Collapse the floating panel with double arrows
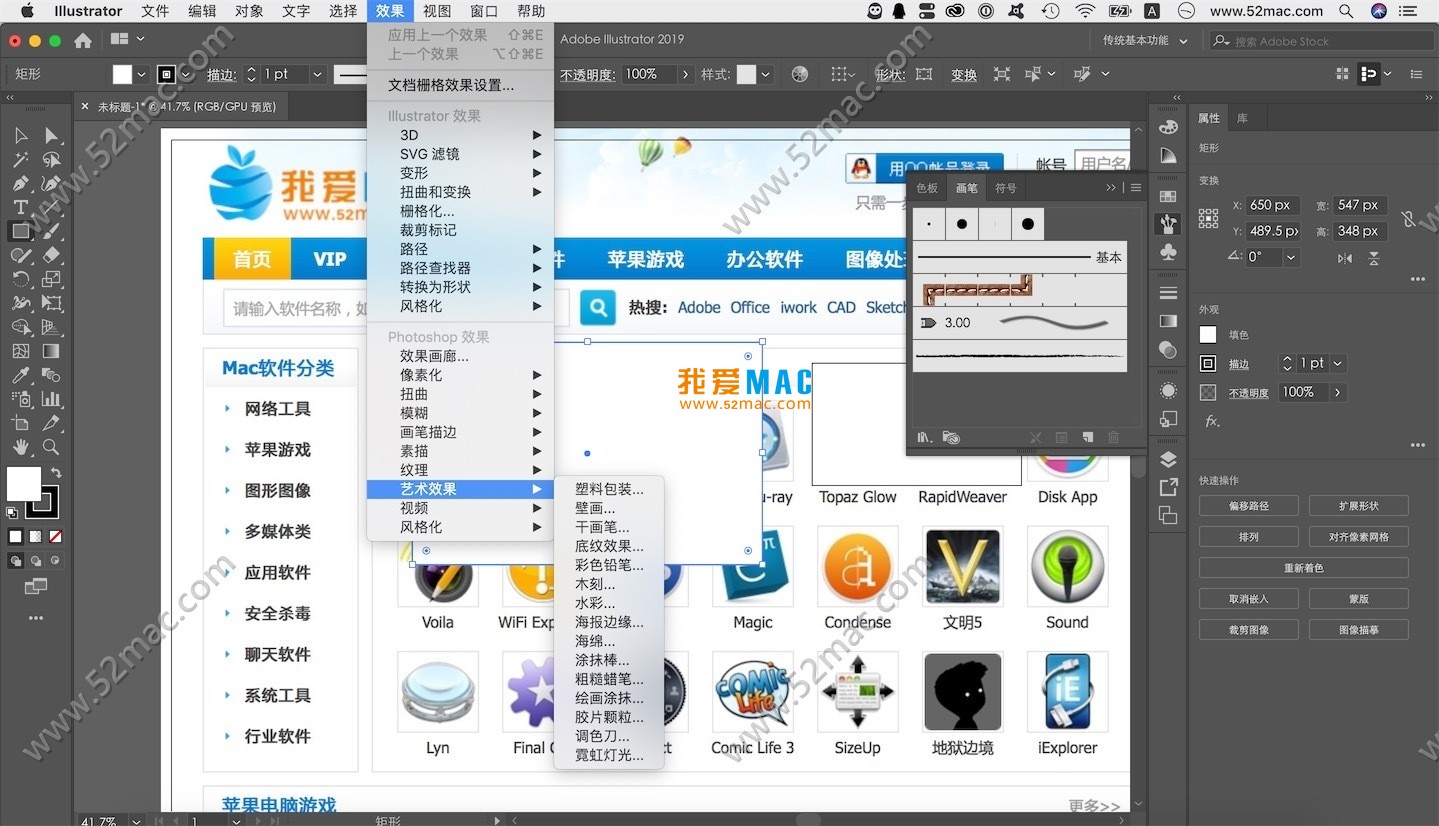 tap(1111, 188)
